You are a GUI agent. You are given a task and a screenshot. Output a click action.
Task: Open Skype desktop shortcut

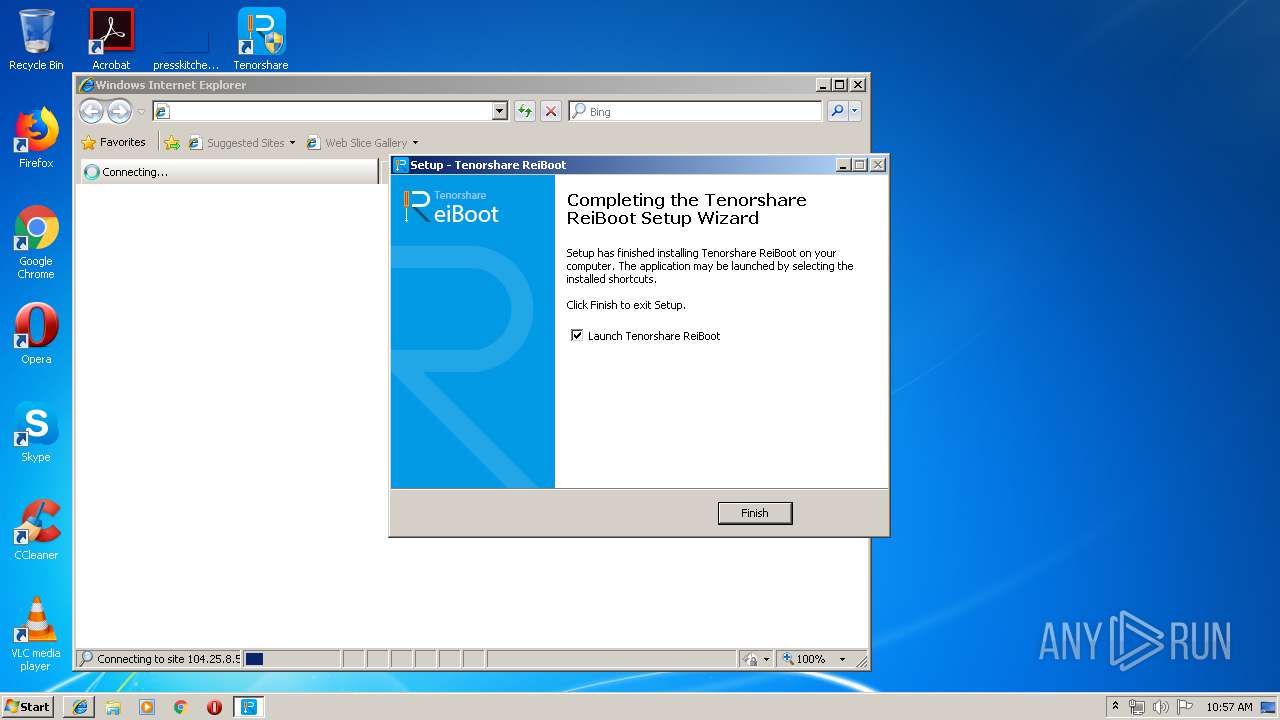36,432
